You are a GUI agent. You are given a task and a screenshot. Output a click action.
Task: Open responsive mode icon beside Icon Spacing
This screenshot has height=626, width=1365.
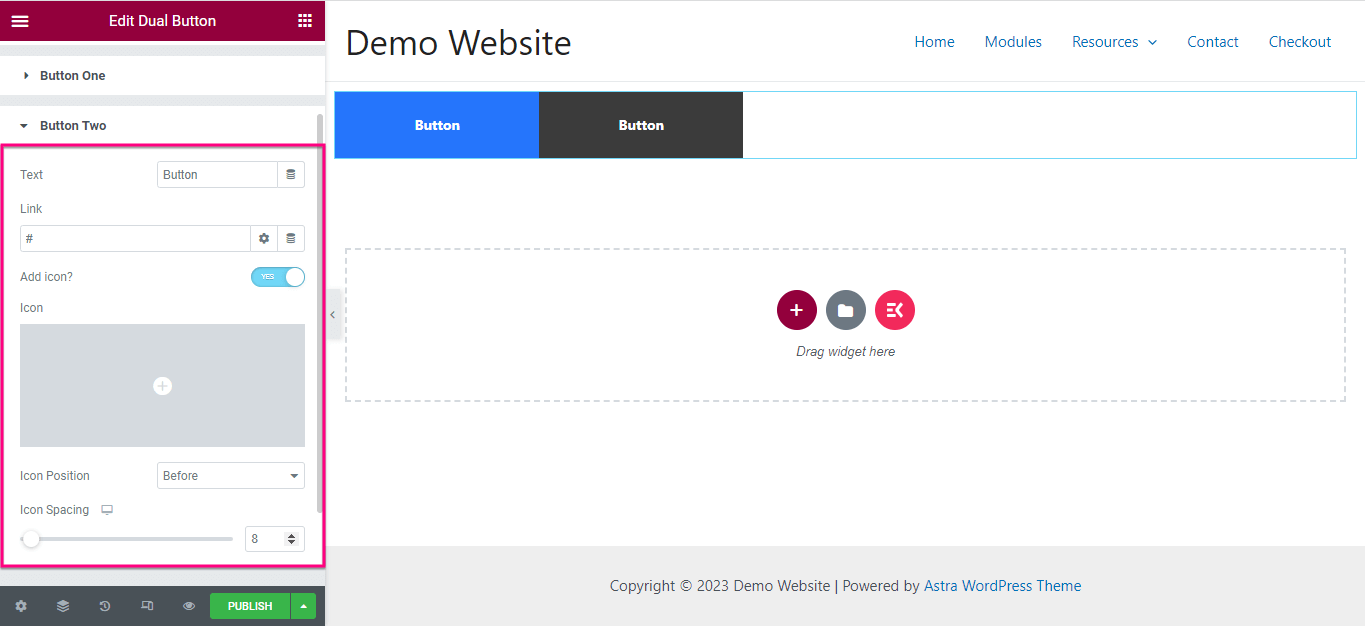[107, 510]
